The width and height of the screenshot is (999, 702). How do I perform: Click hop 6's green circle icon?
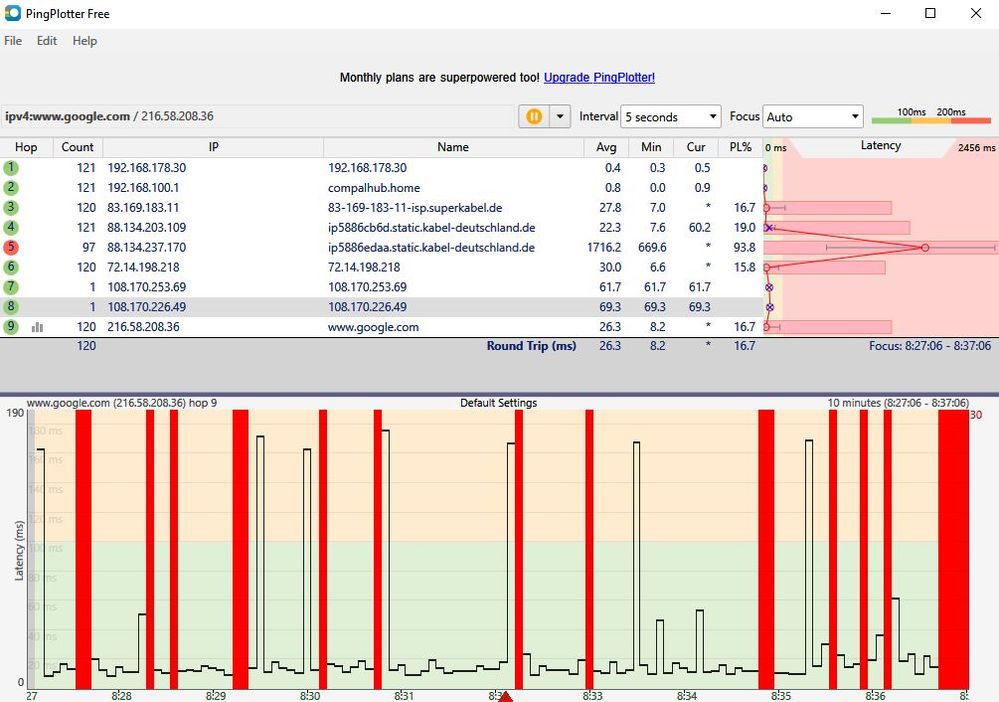[13, 267]
